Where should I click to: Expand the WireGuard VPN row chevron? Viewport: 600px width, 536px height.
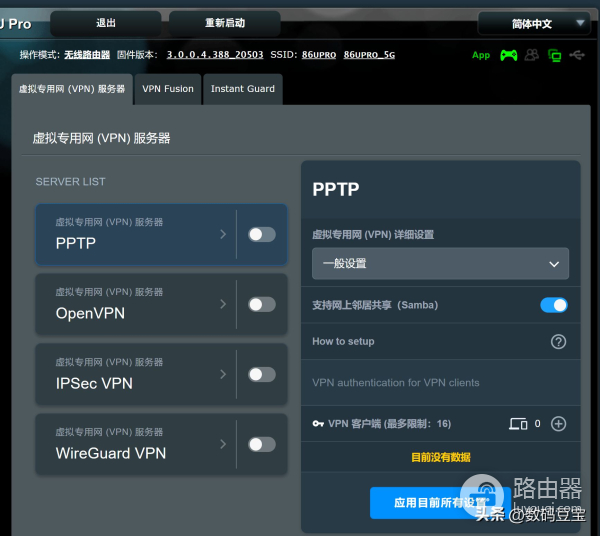223,444
